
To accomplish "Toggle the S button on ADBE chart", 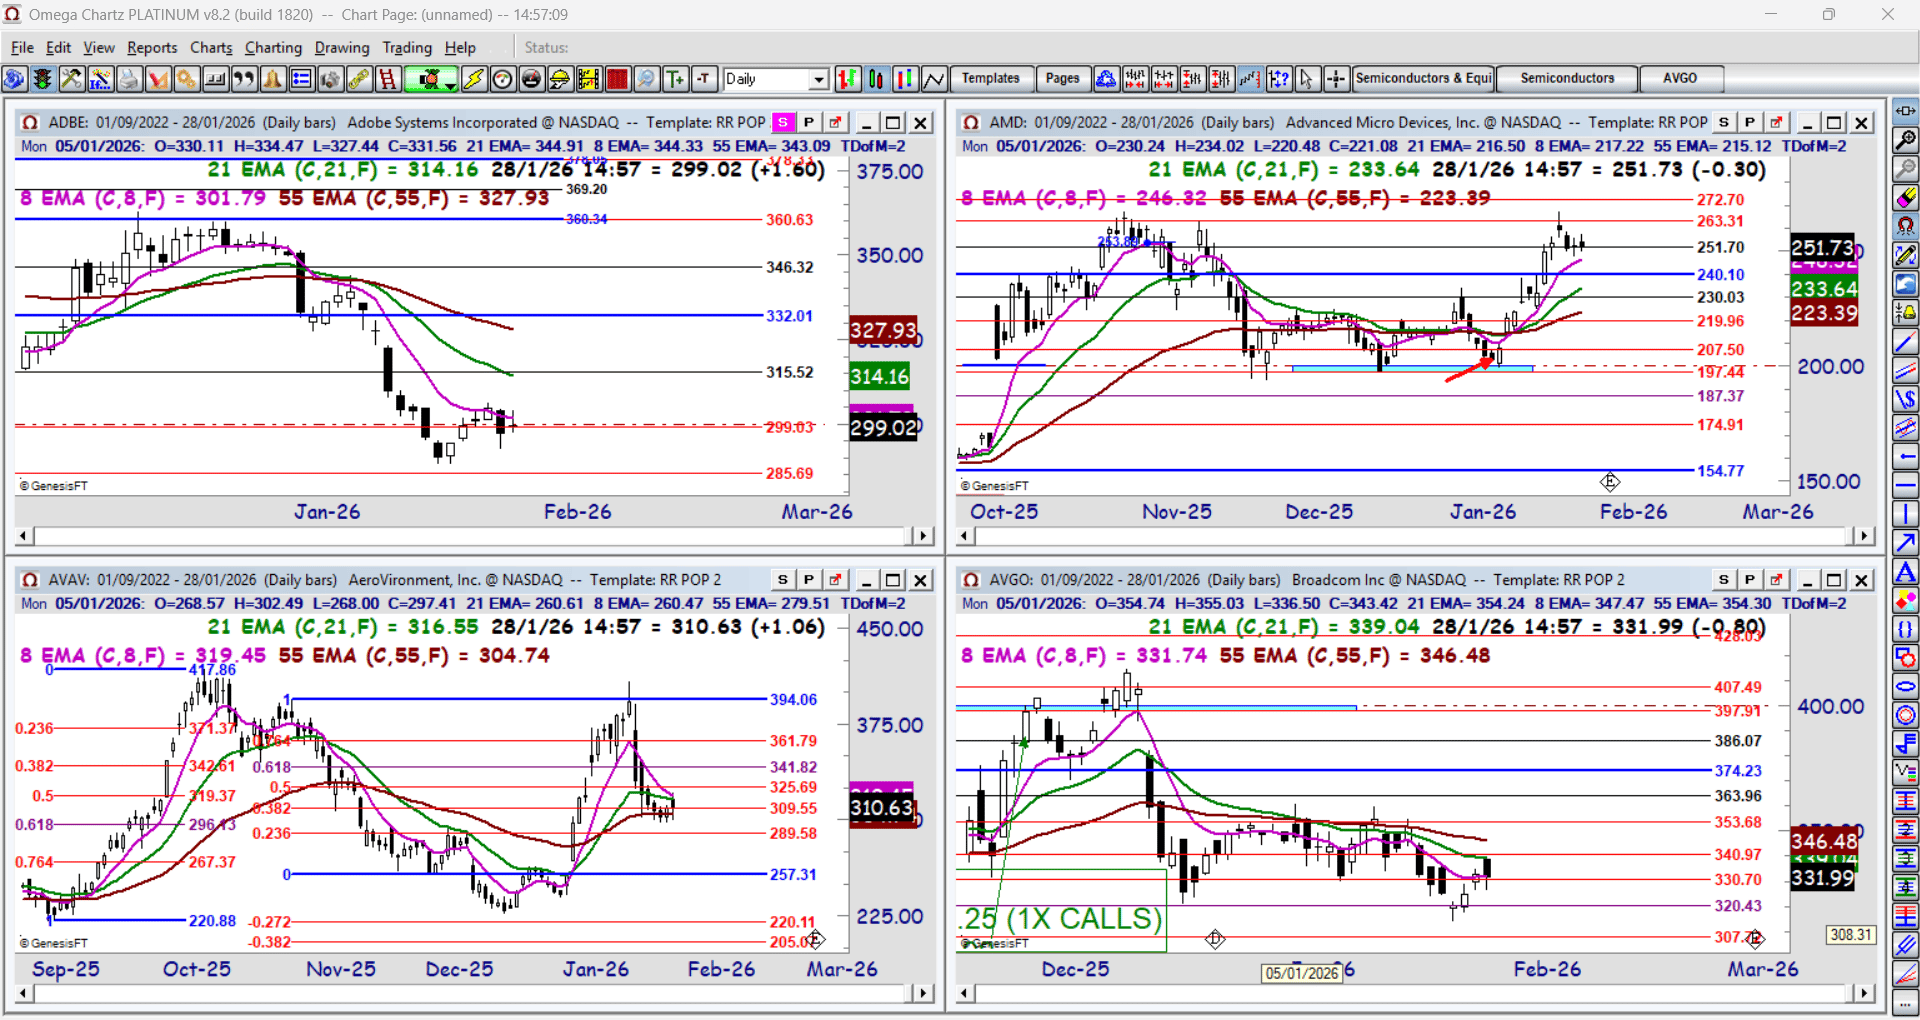I will [783, 122].
